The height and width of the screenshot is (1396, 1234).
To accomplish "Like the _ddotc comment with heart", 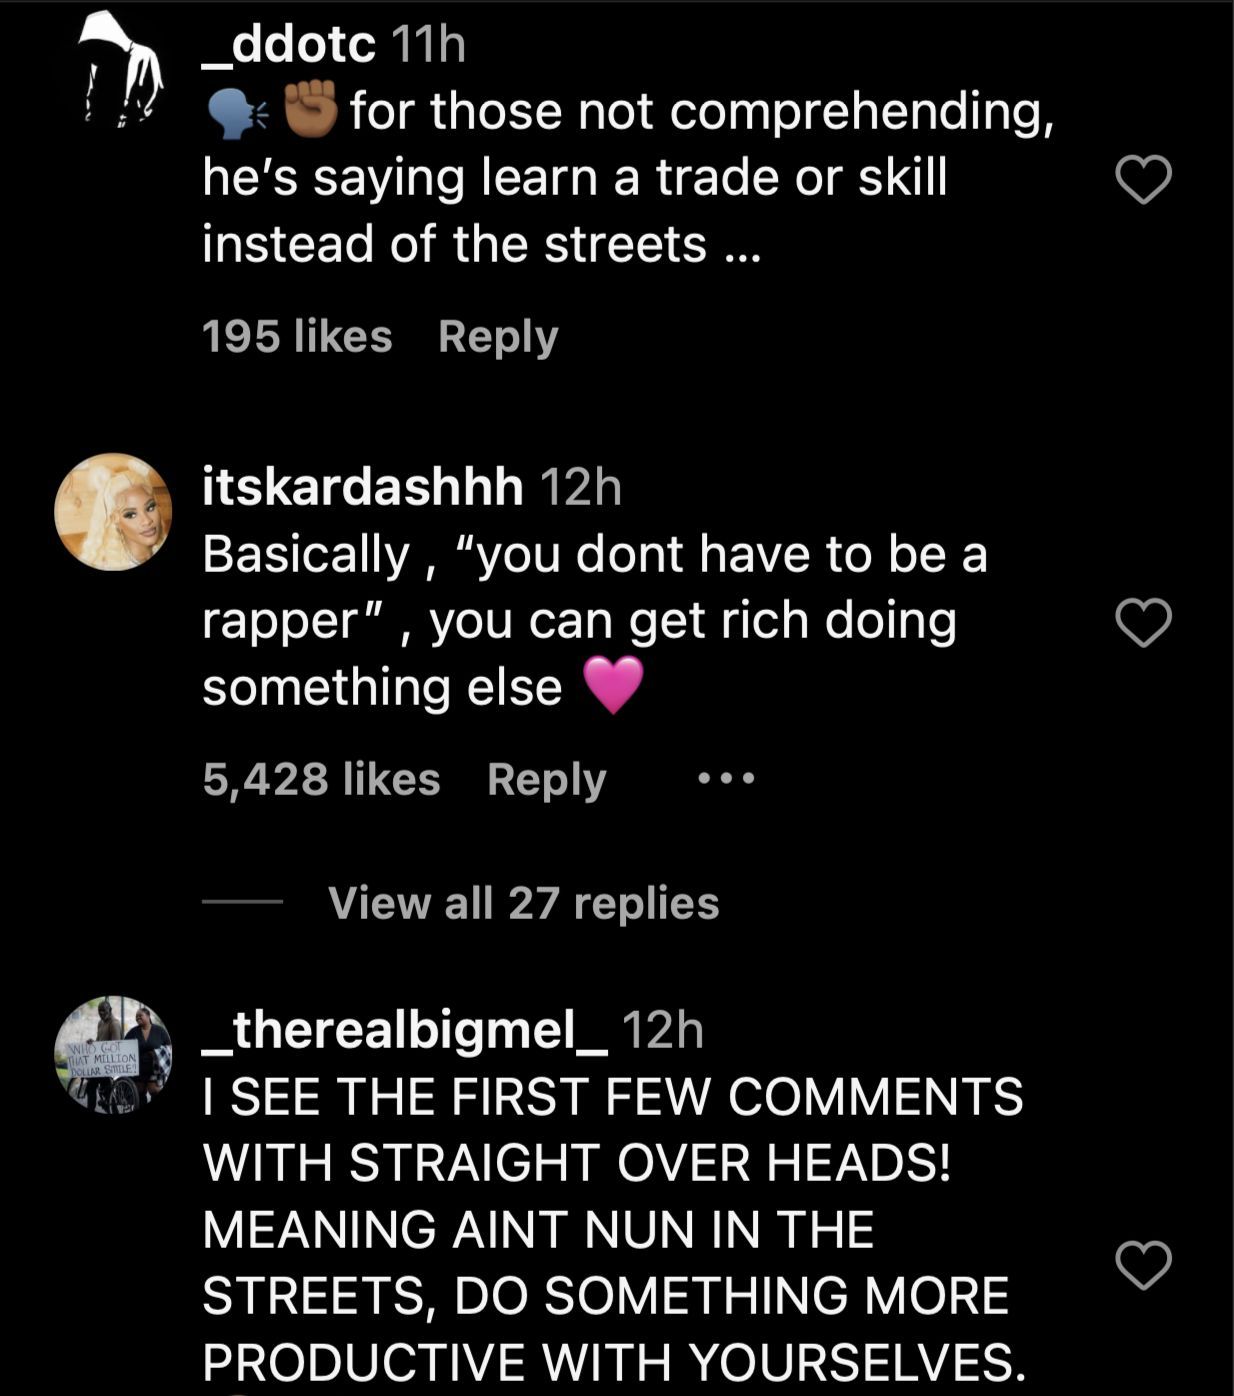I will (1143, 181).
